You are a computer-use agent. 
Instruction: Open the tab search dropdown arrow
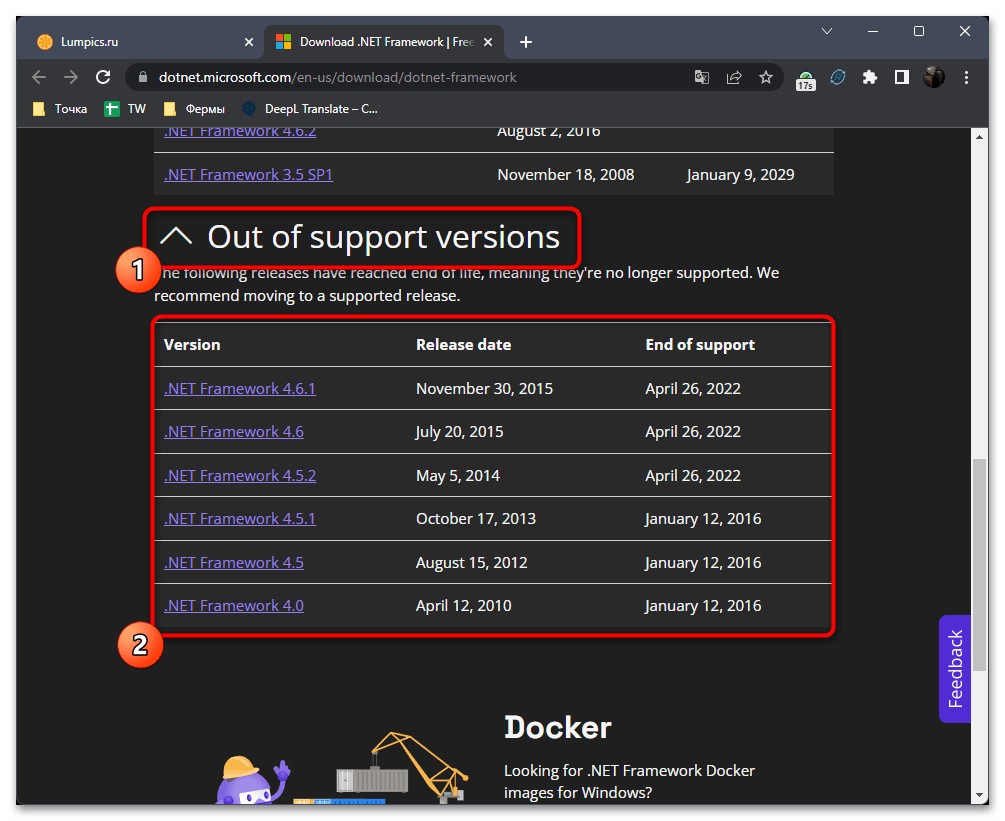click(x=827, y=31)
